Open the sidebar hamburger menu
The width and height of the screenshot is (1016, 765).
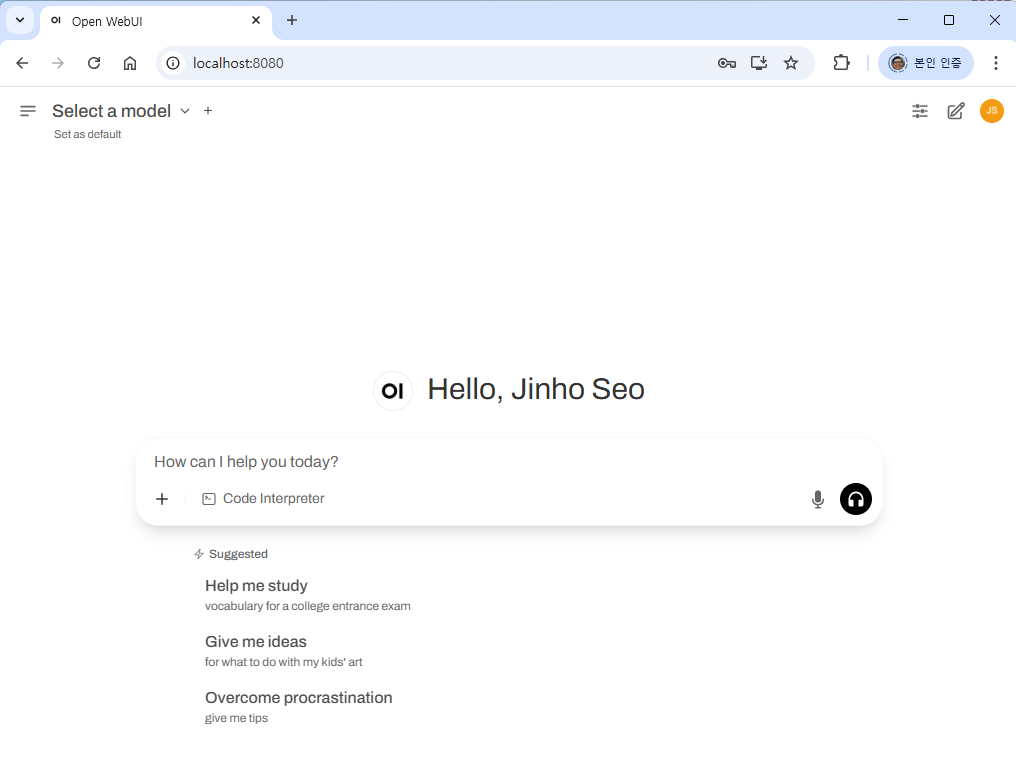(x=28, y=111)
